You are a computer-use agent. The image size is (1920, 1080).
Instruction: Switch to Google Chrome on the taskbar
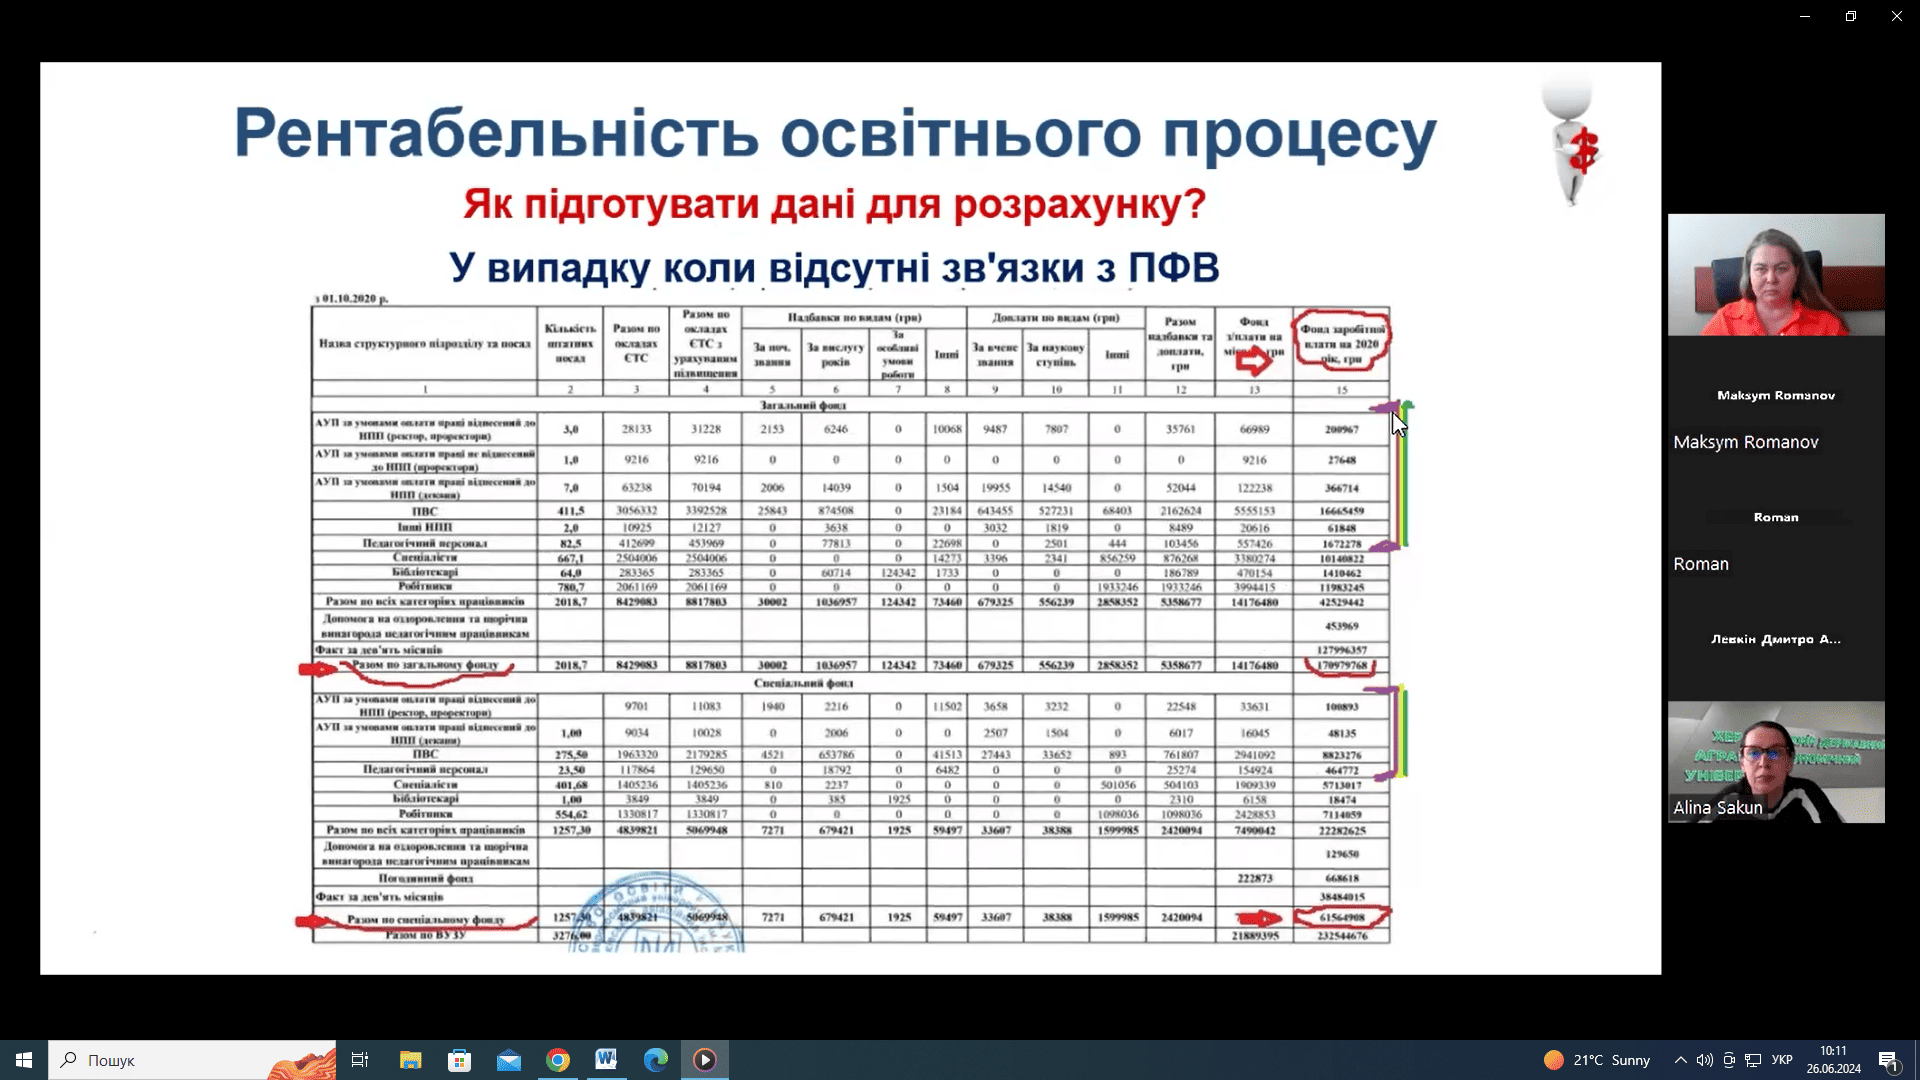click(x=557, y=1060)
